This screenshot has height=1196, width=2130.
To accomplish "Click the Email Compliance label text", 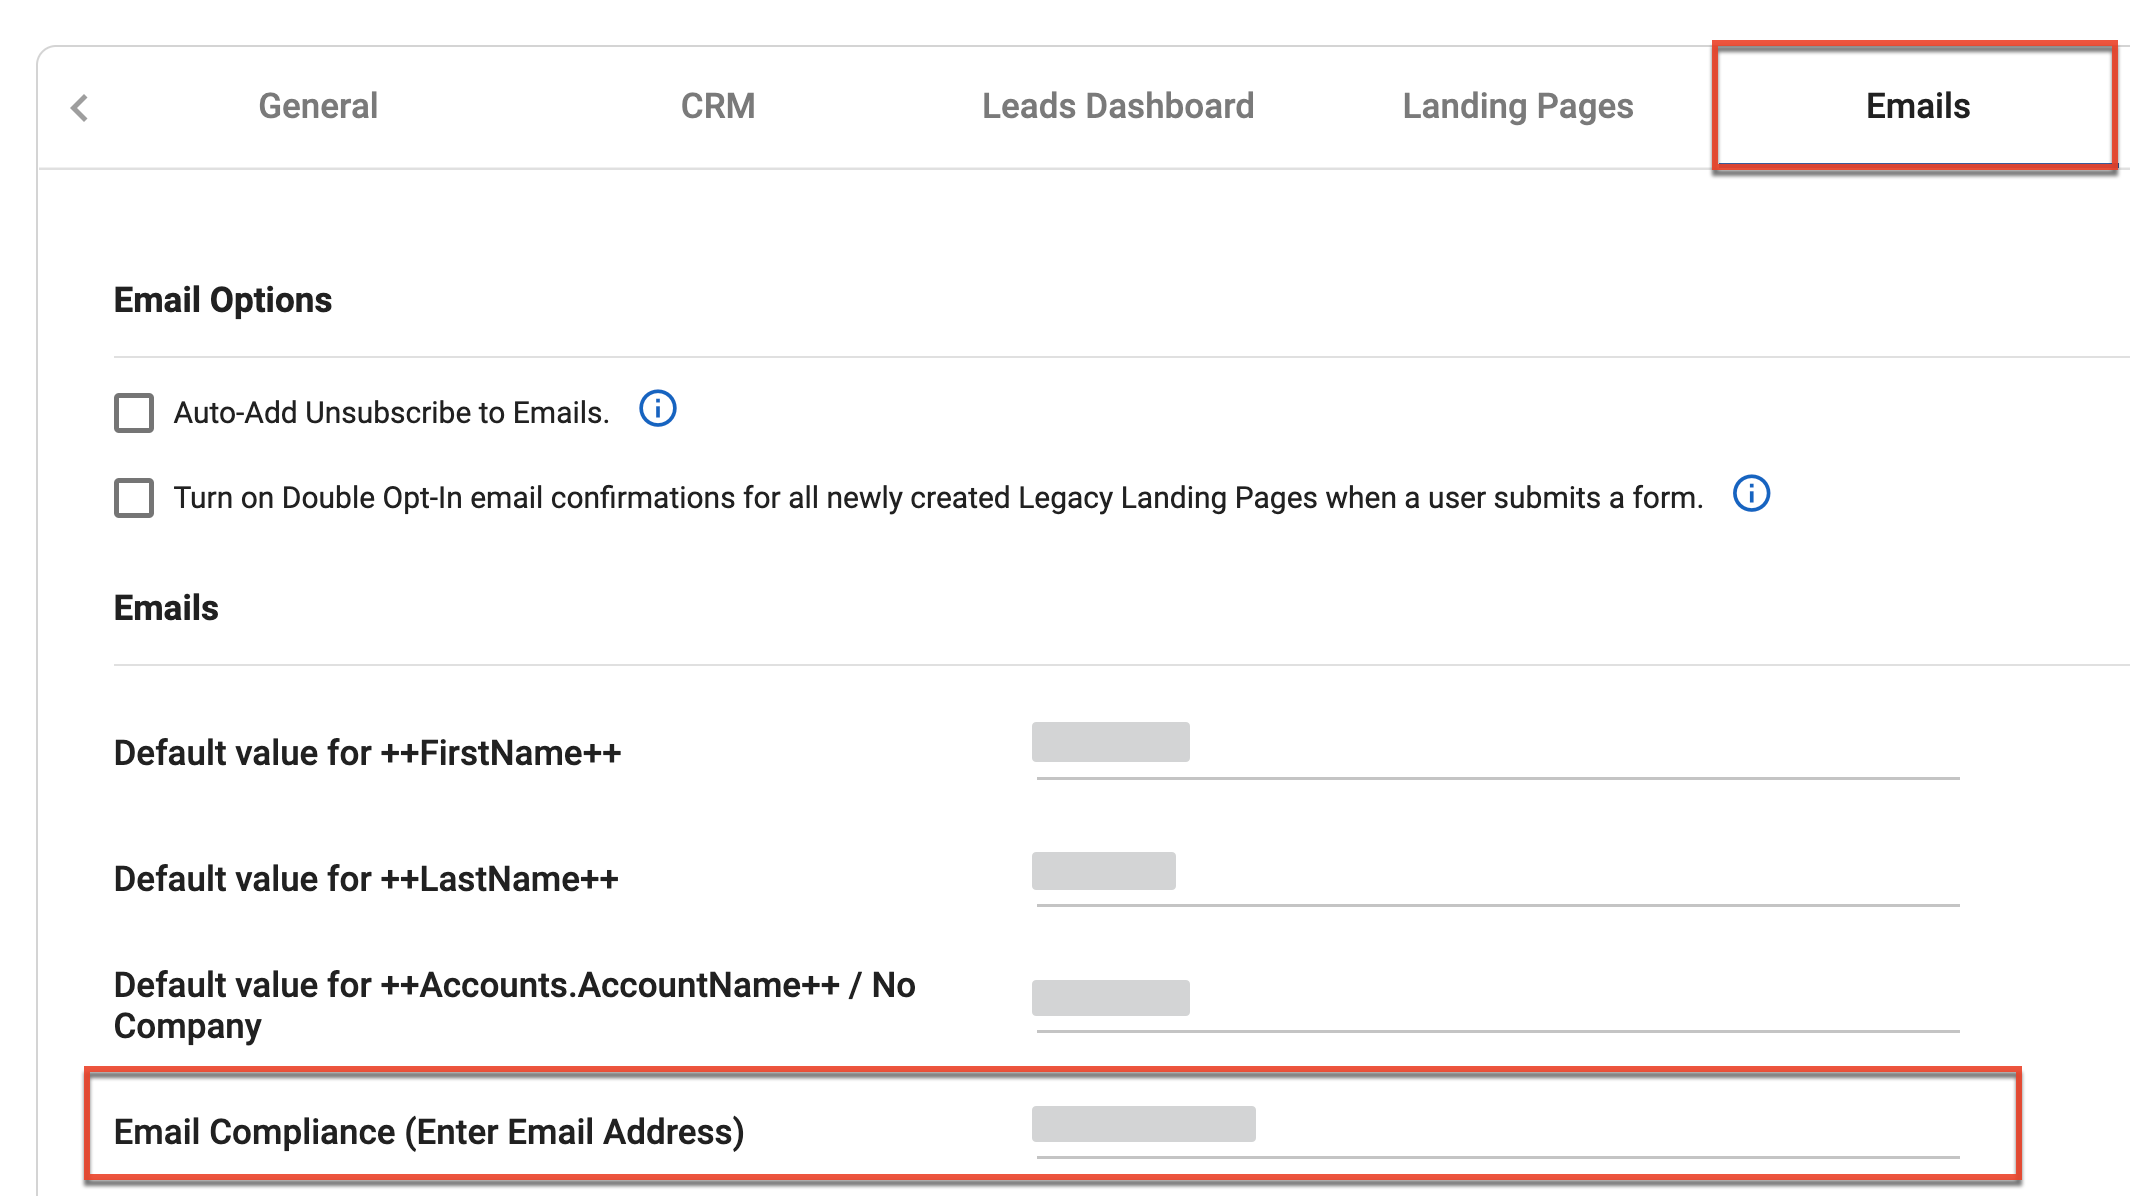I will tap(428, 1131).
